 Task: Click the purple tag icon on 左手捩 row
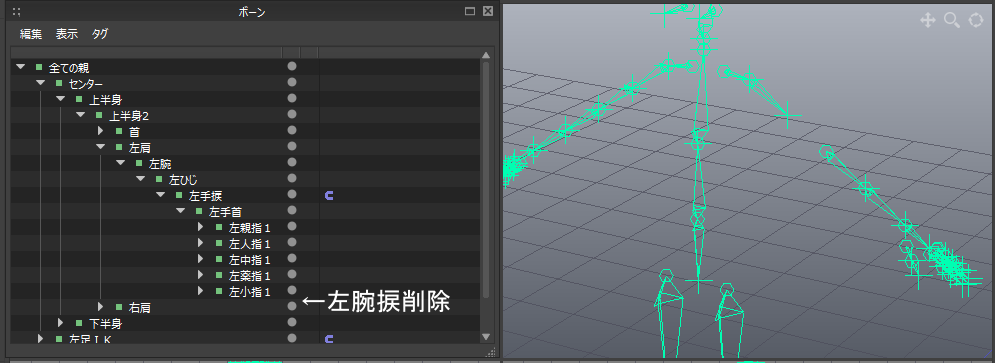pos(329,195)
